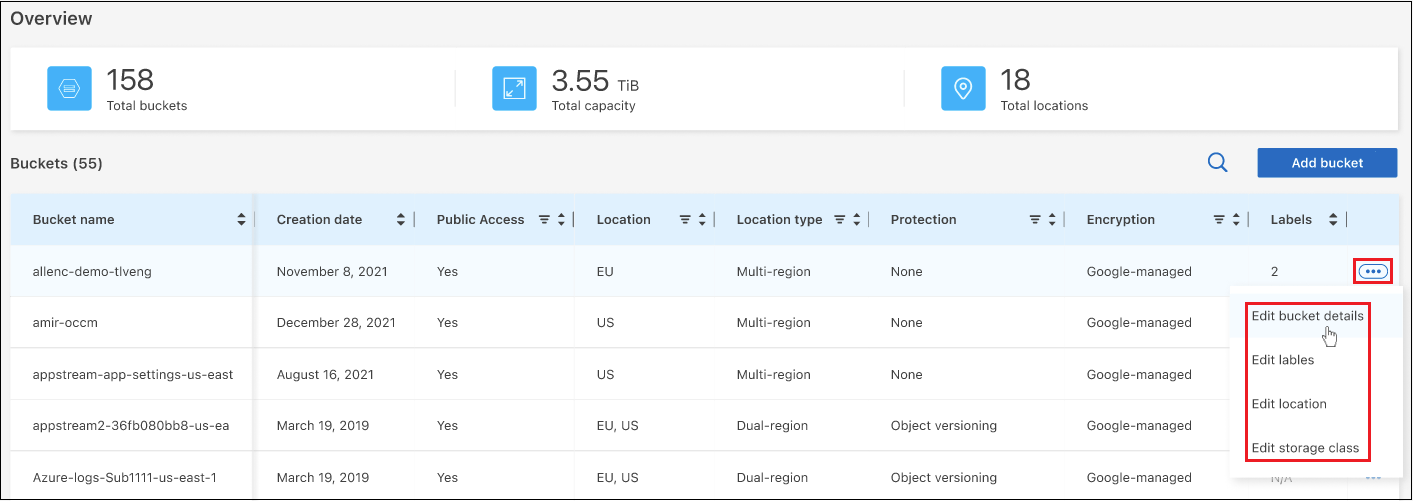Choose Edit lables from the menu
This screenshot has height=501, width=1413.
tap(1282, 360)
